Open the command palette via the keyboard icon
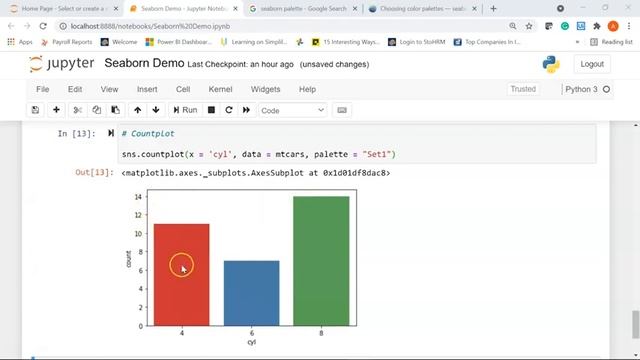 pos(342,110)
